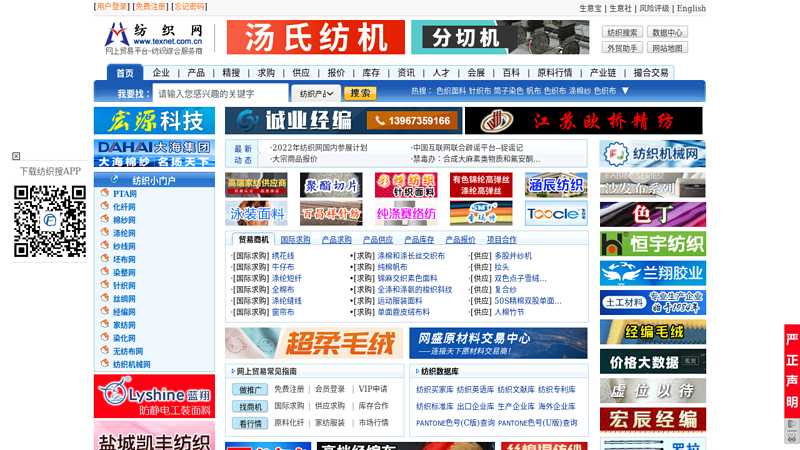
Task: Click the icon beside 家纺网
Action: 105,324
